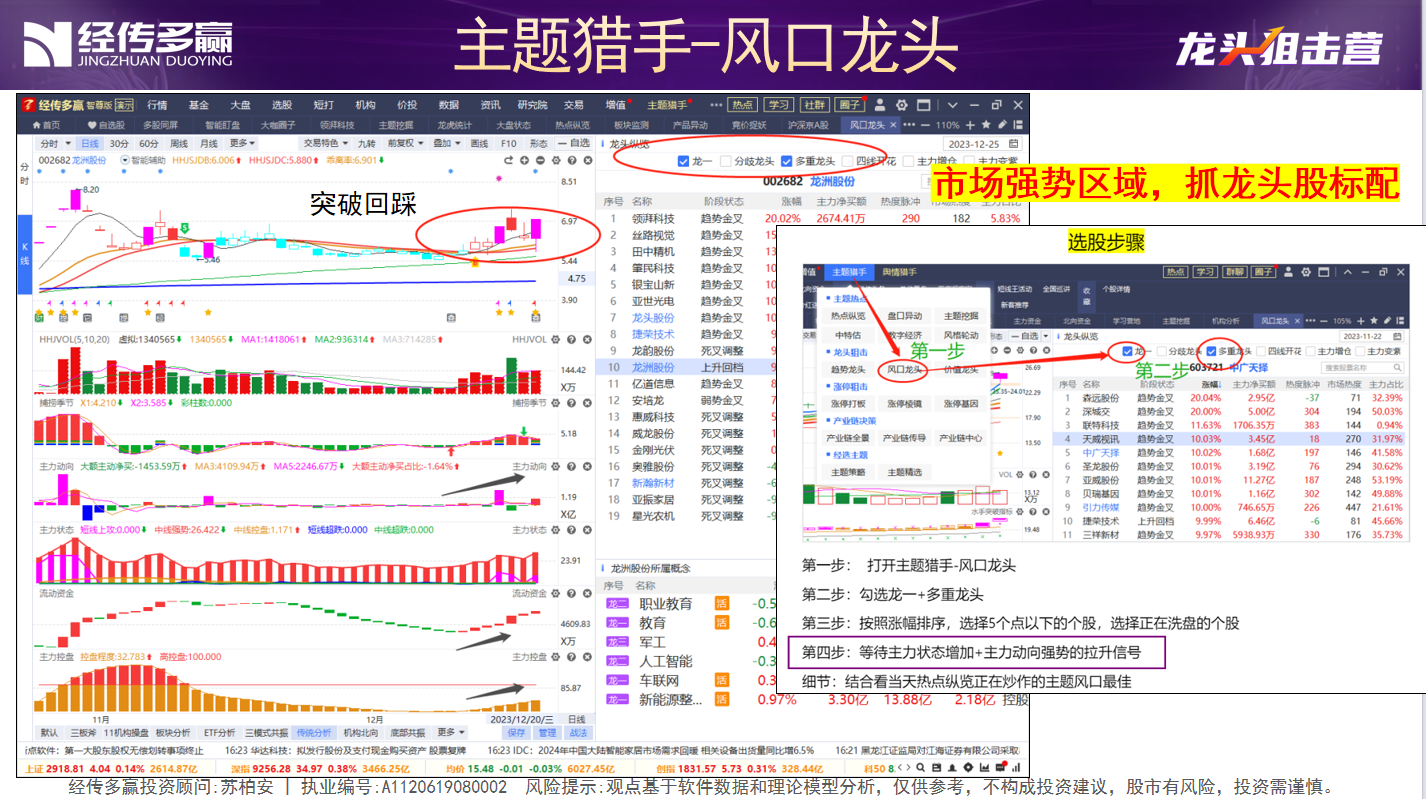The width and height of the screenshot is (1426, 799).
Task: Click the chart gear icon above price axis
Action: (556, 160)
